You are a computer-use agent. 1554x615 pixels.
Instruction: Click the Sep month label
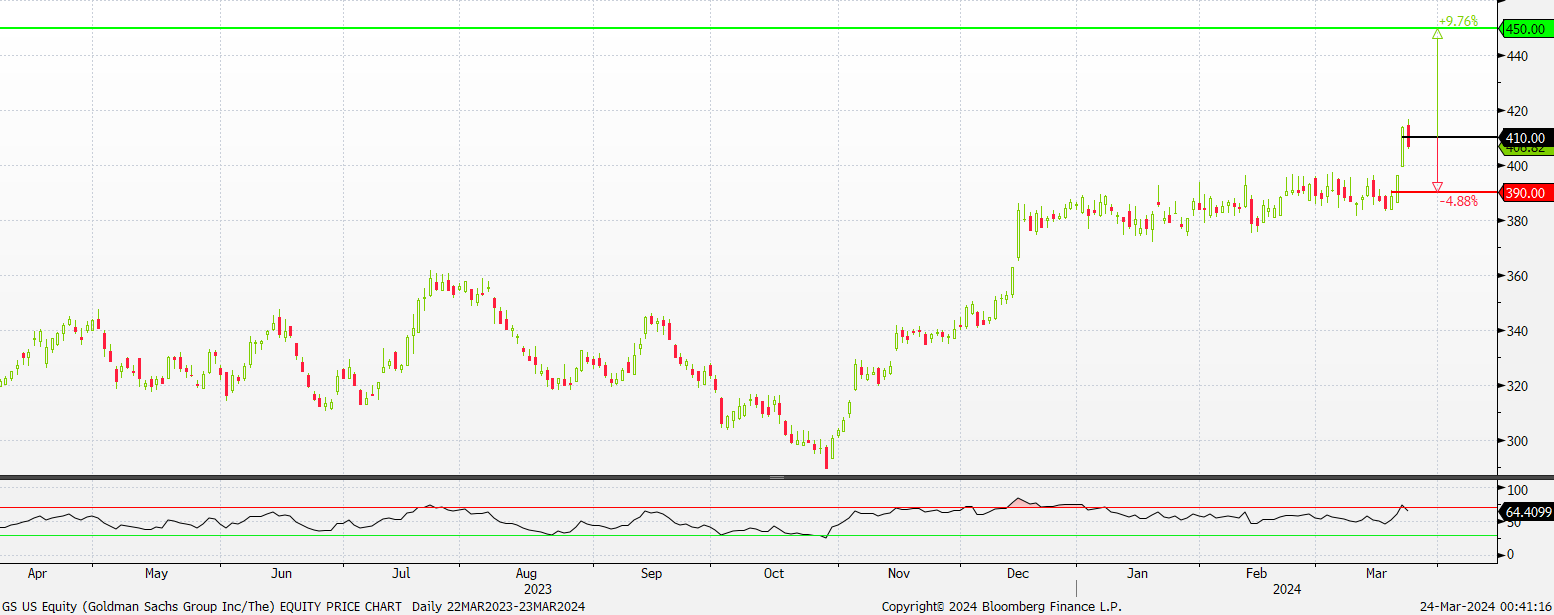651,575
